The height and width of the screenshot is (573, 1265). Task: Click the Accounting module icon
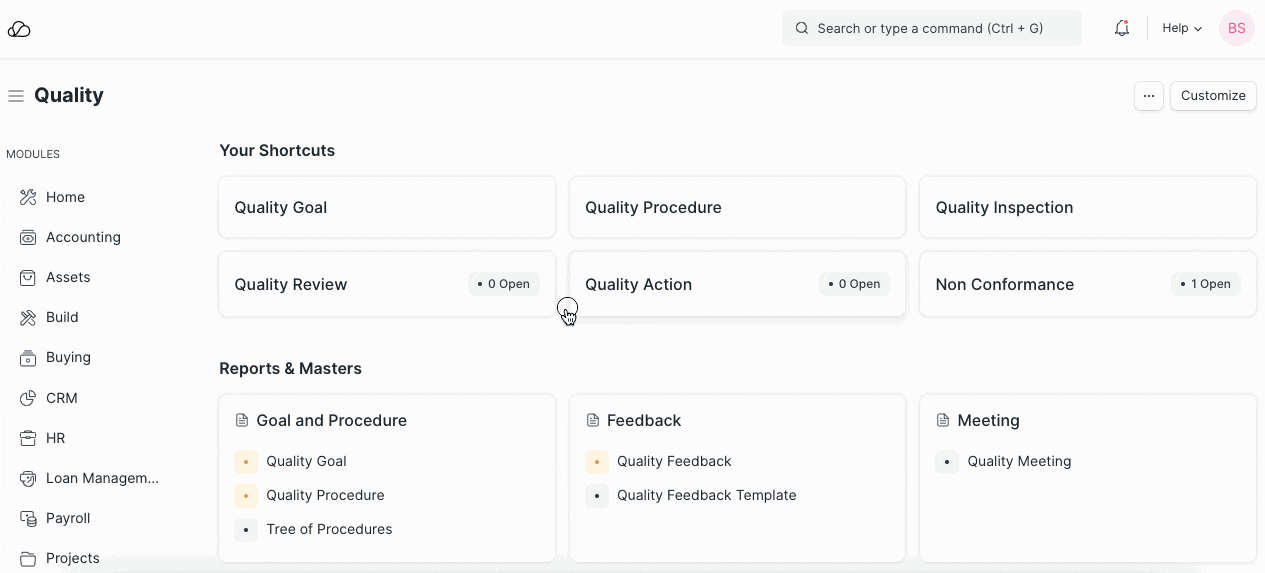point(28,238)
